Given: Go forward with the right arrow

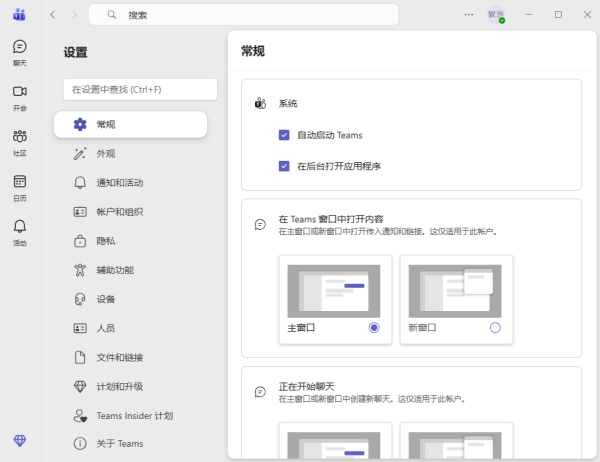Looking at the screenshot, I should pos(75,15).
